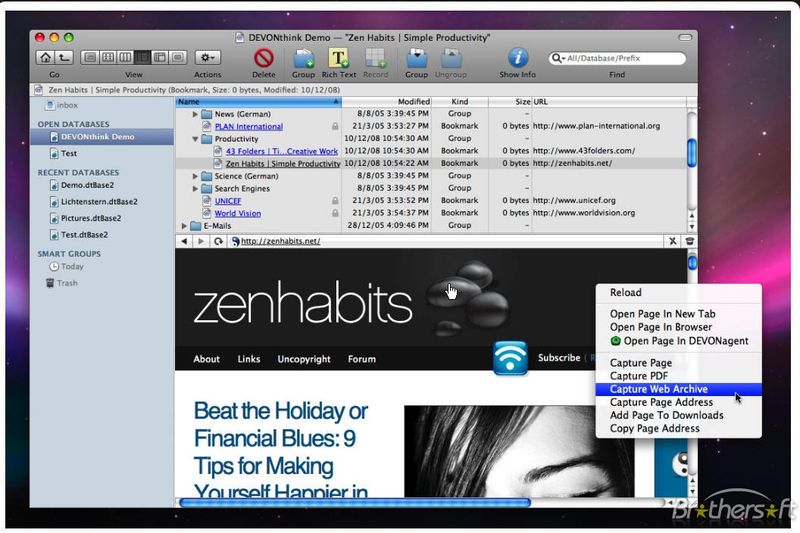The width and height of the screenshot is (800, 533).
Task: Open recent database Lichtenstern.dtBase2
Action: (93, 201)
